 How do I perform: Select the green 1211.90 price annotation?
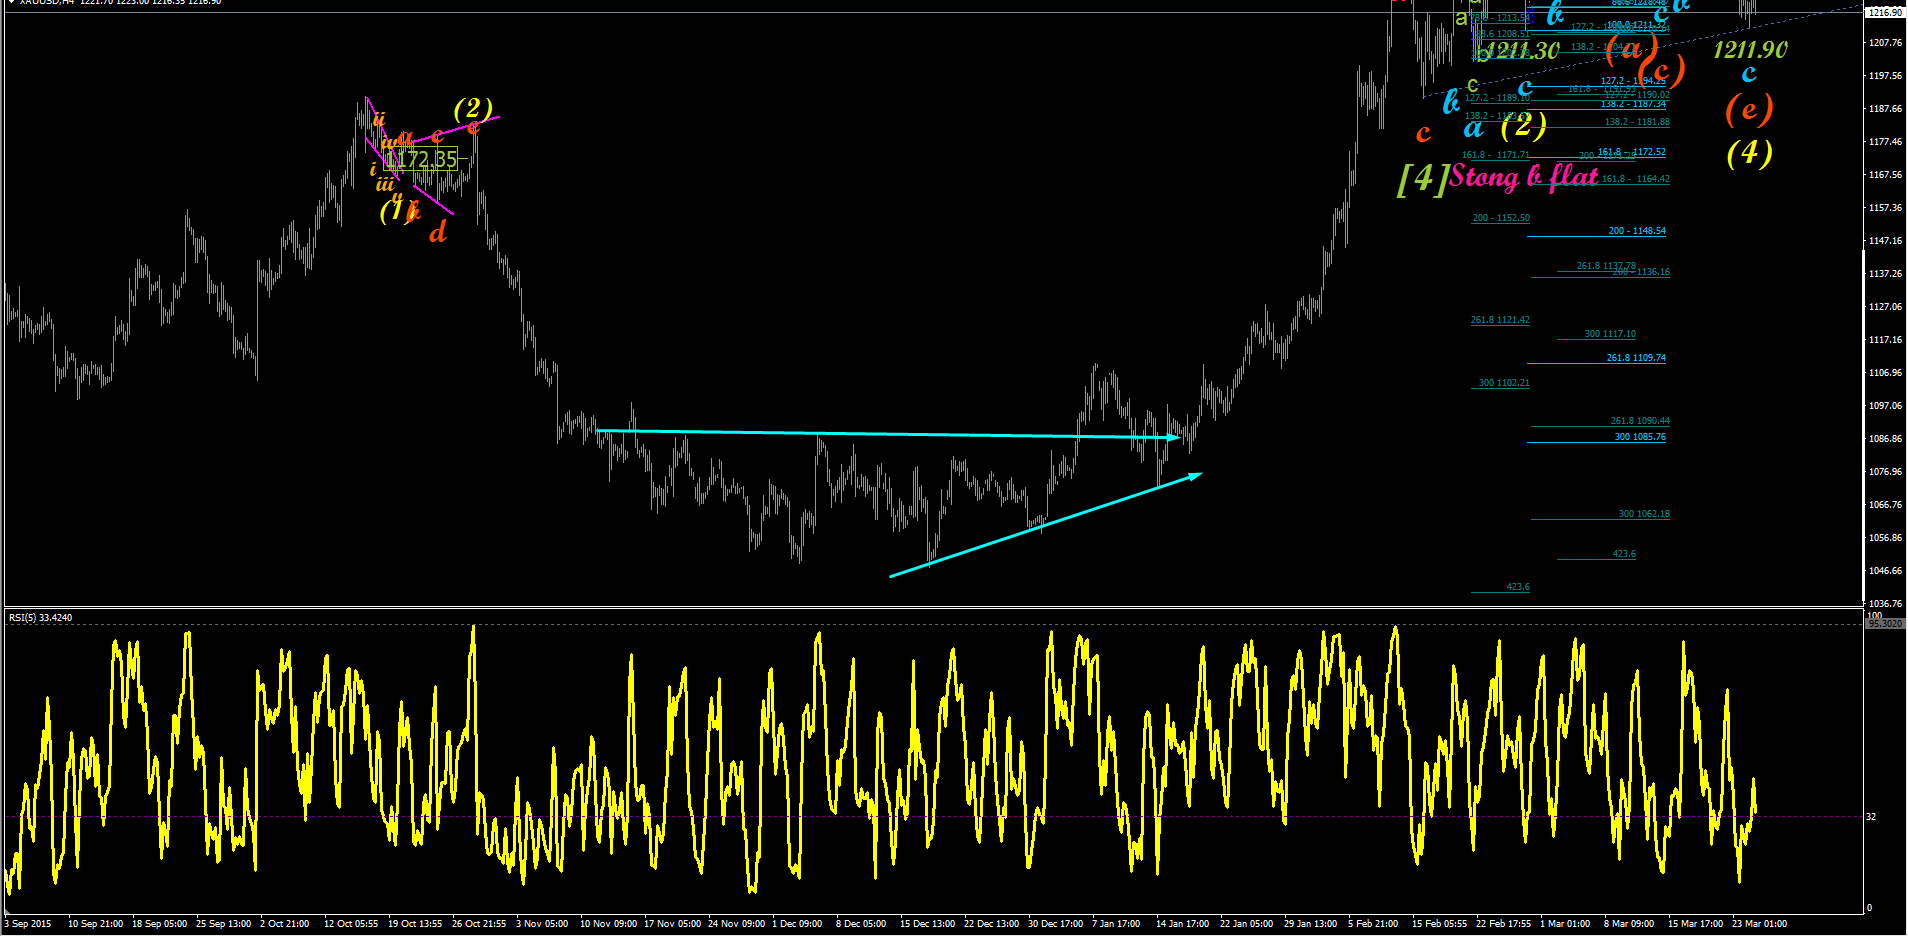1750,49
